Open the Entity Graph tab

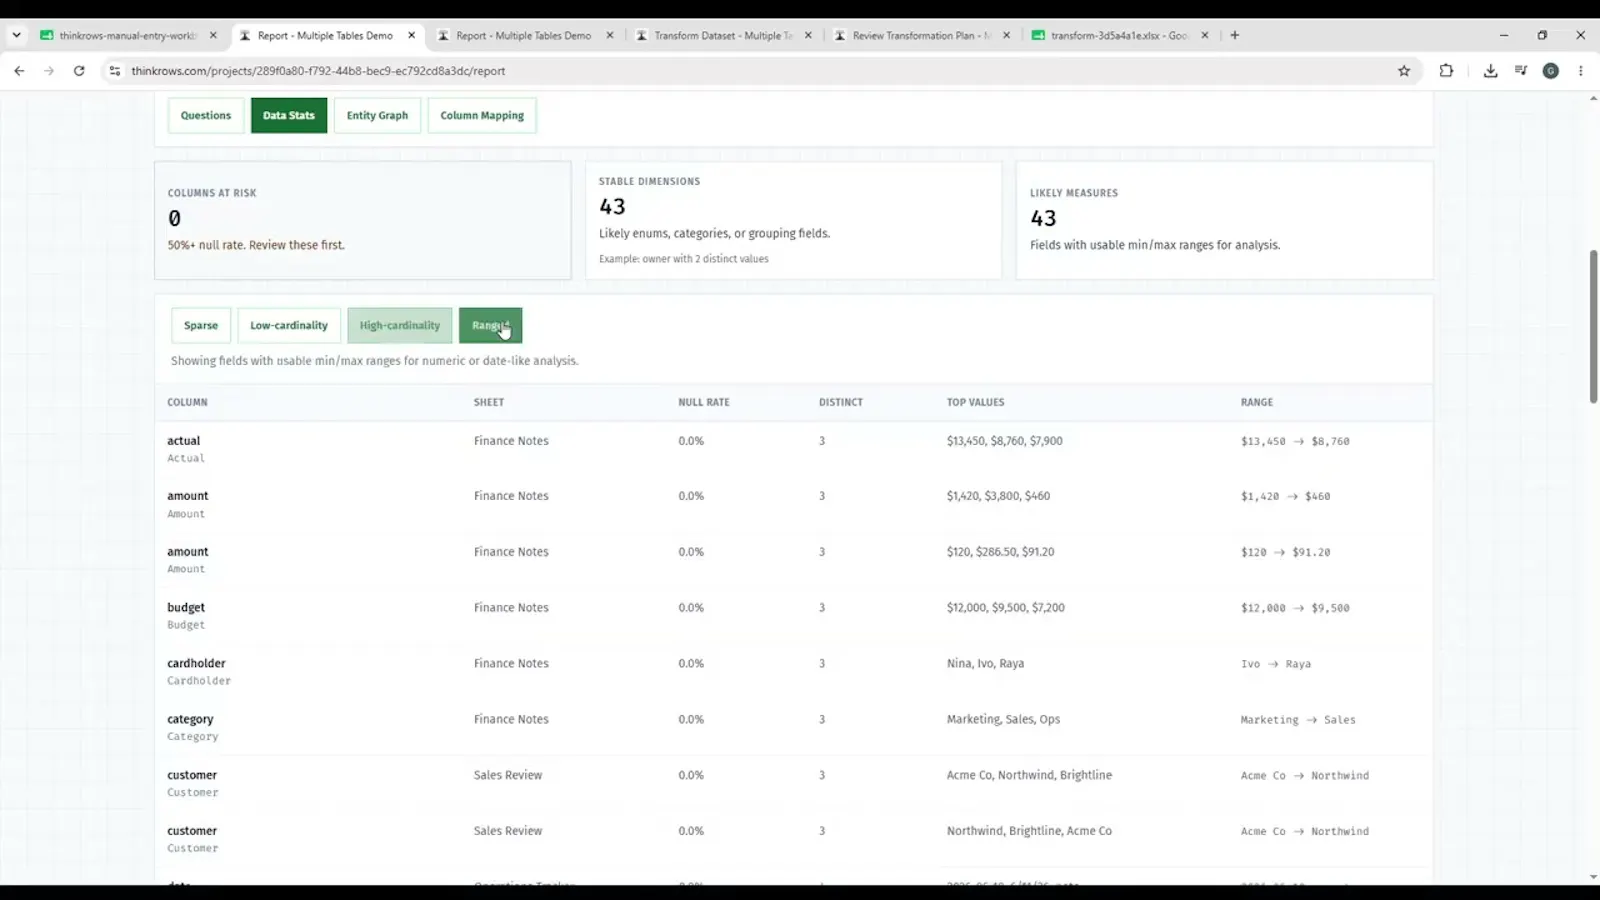click(x=377, y=115)
